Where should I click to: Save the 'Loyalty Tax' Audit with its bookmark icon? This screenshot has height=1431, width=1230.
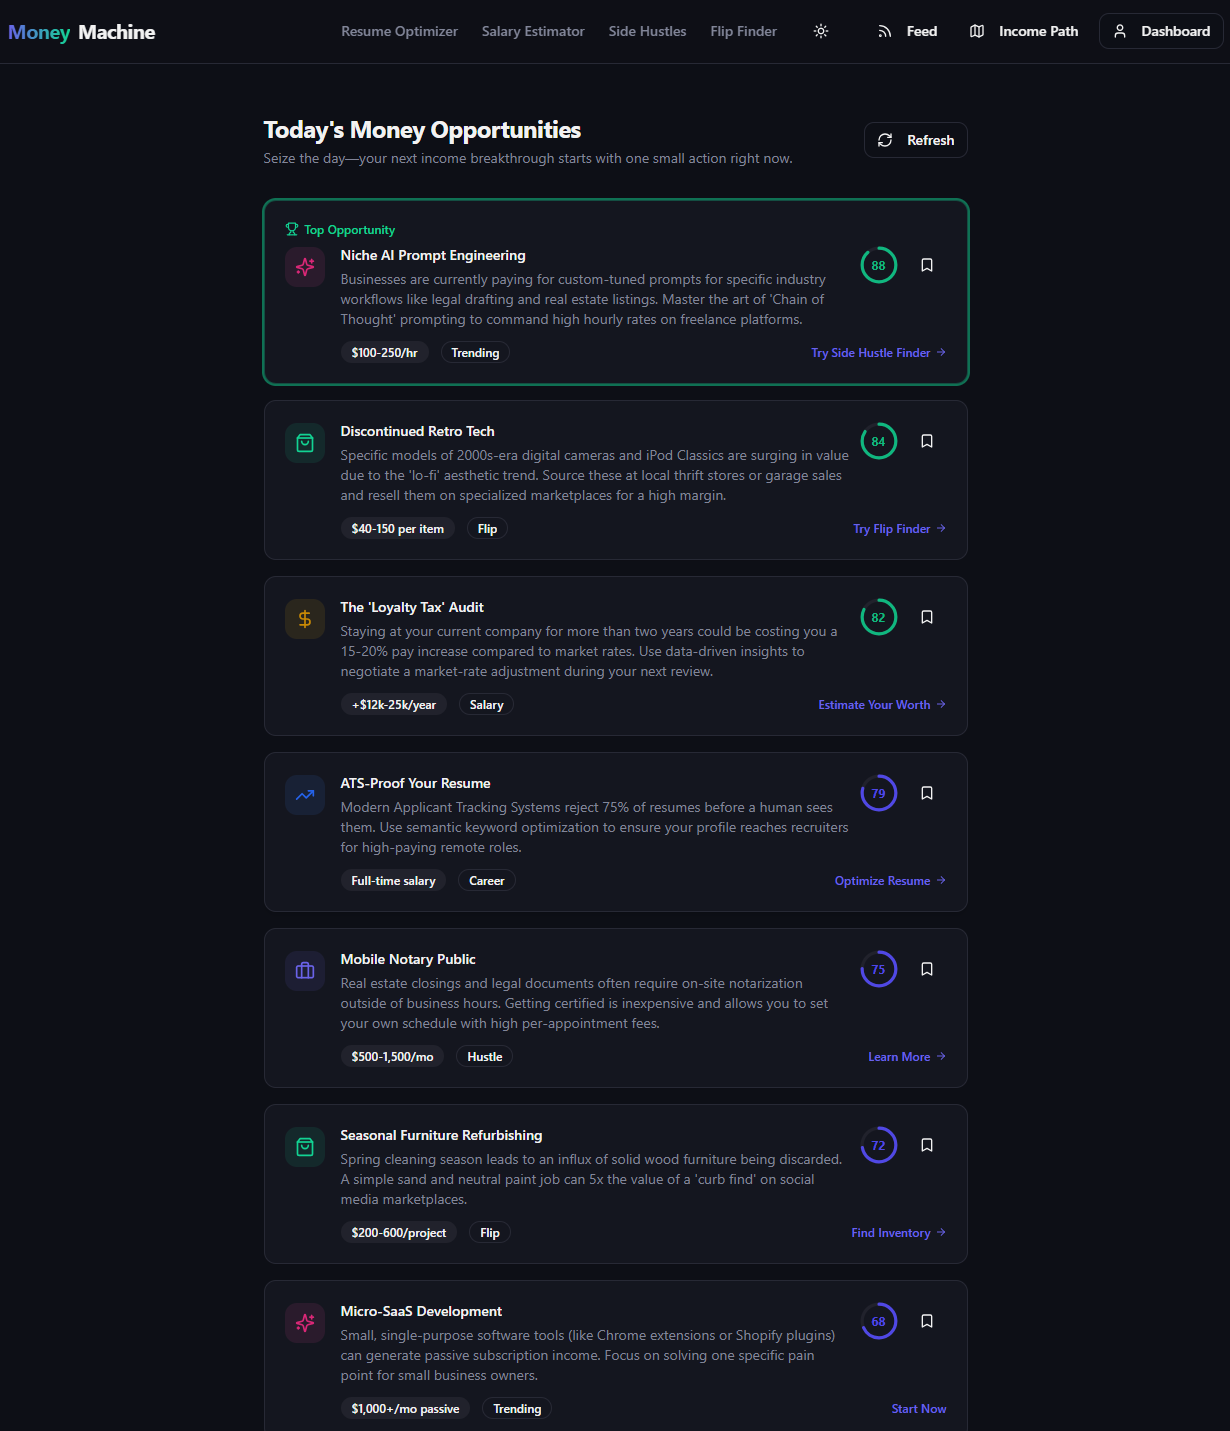pyautogui.click(x=927, y=617)
